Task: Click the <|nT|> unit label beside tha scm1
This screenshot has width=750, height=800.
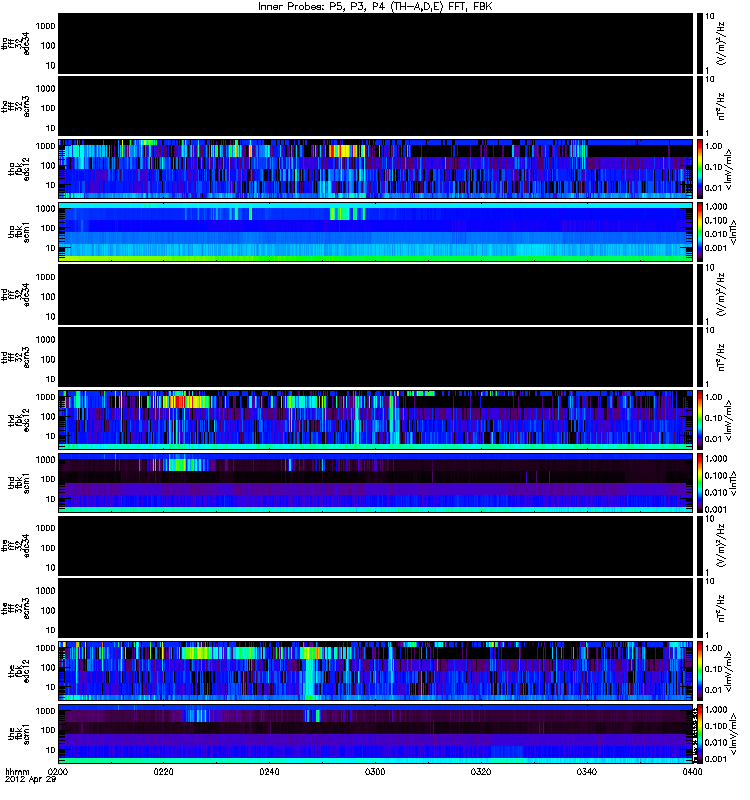Action: [x=733, y=232]
